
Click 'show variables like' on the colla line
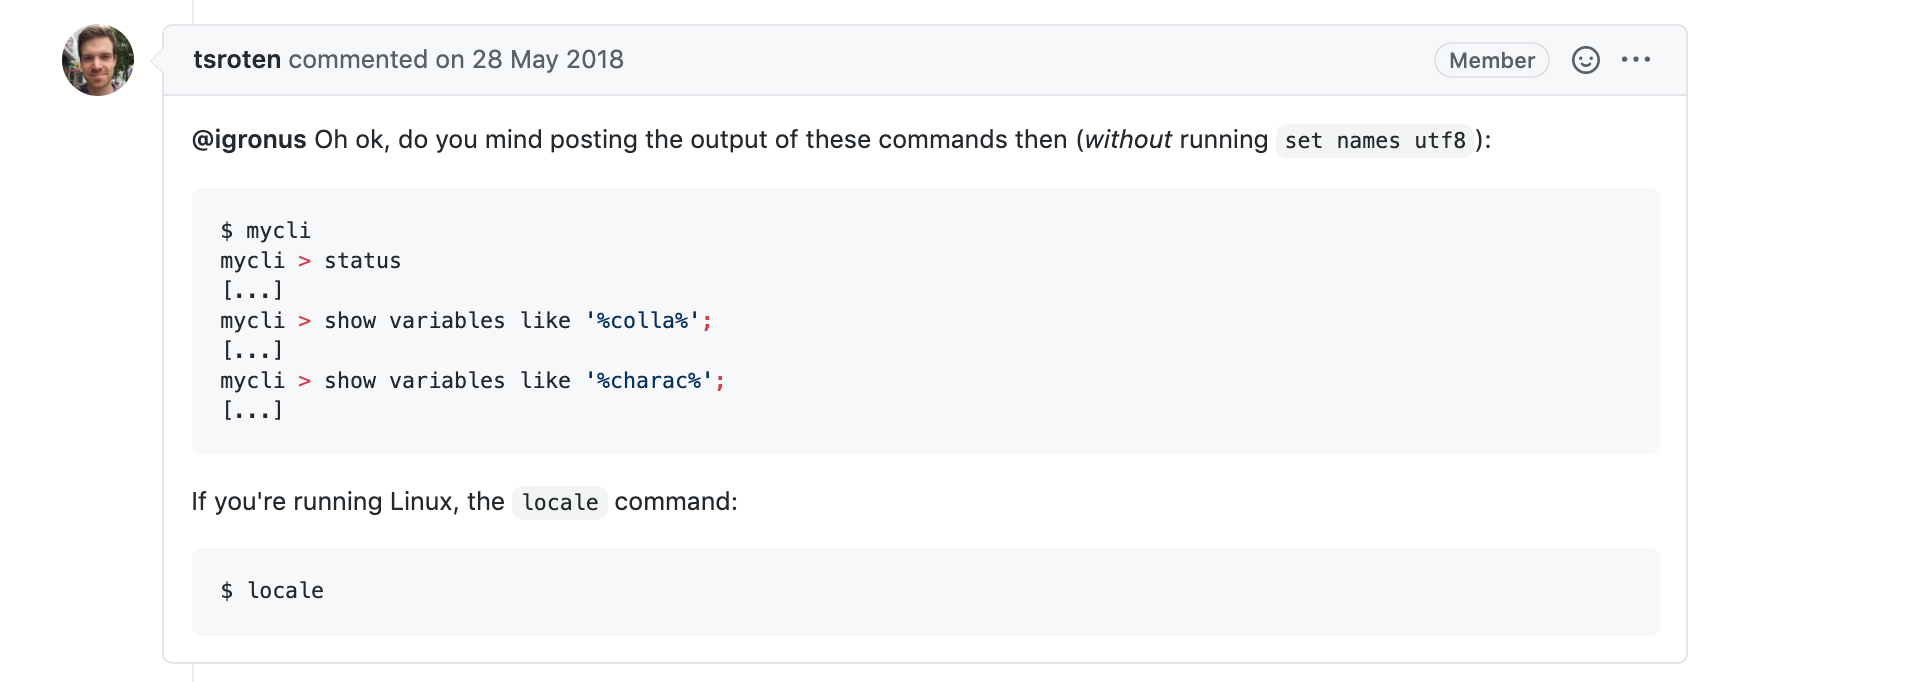pos(447,321)
